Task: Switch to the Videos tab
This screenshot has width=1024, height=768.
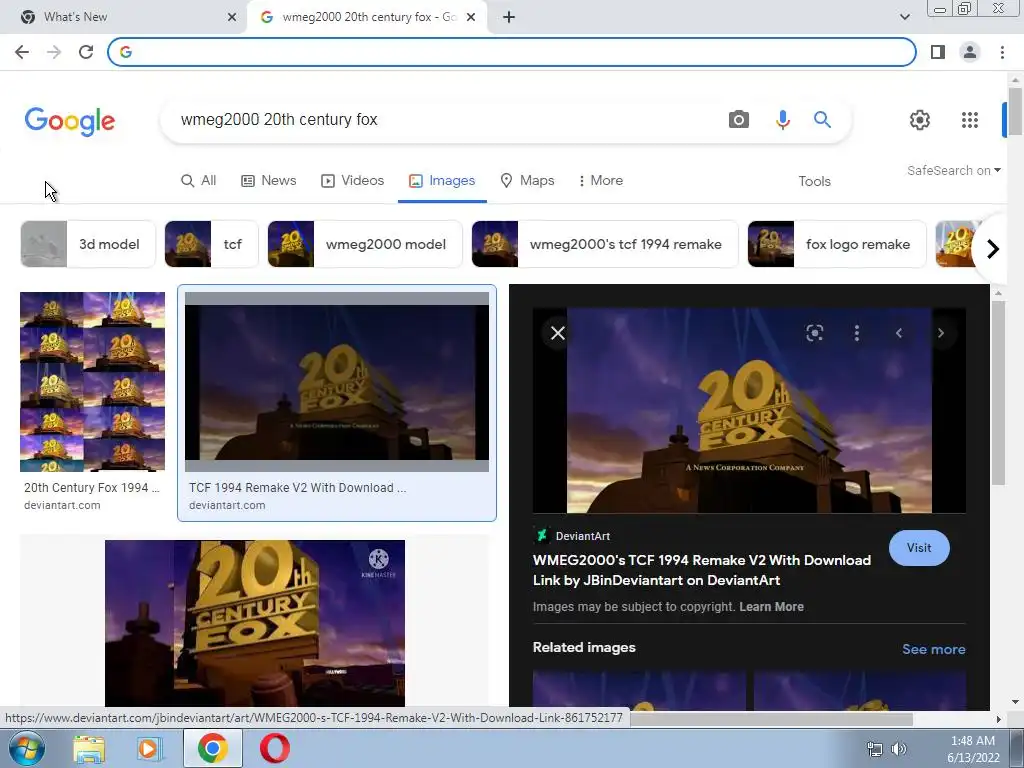Action: point(352,181)
